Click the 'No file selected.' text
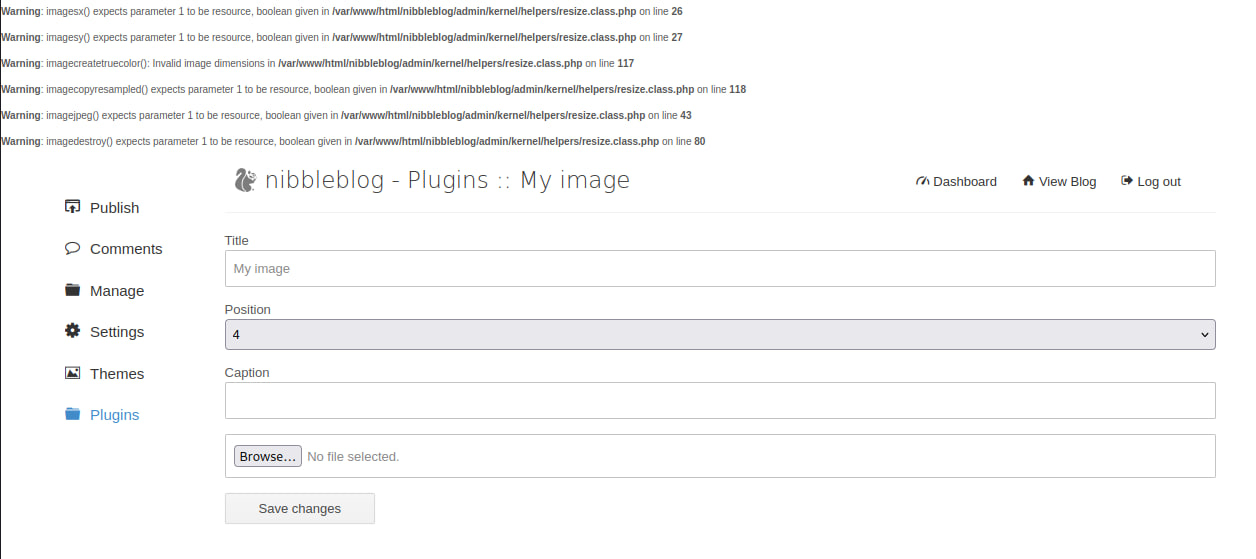1256x559 pixels. pos(353,457)
